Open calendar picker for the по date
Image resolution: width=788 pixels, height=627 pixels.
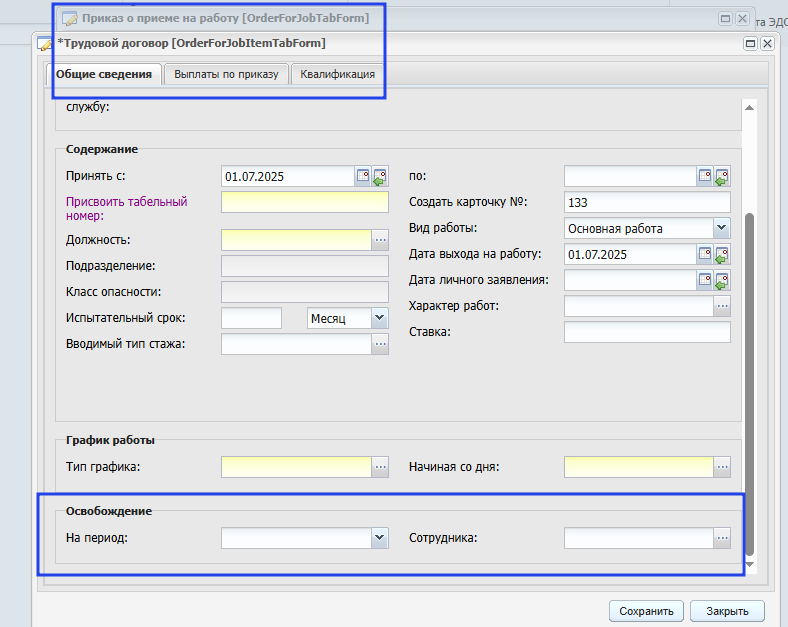705,176
